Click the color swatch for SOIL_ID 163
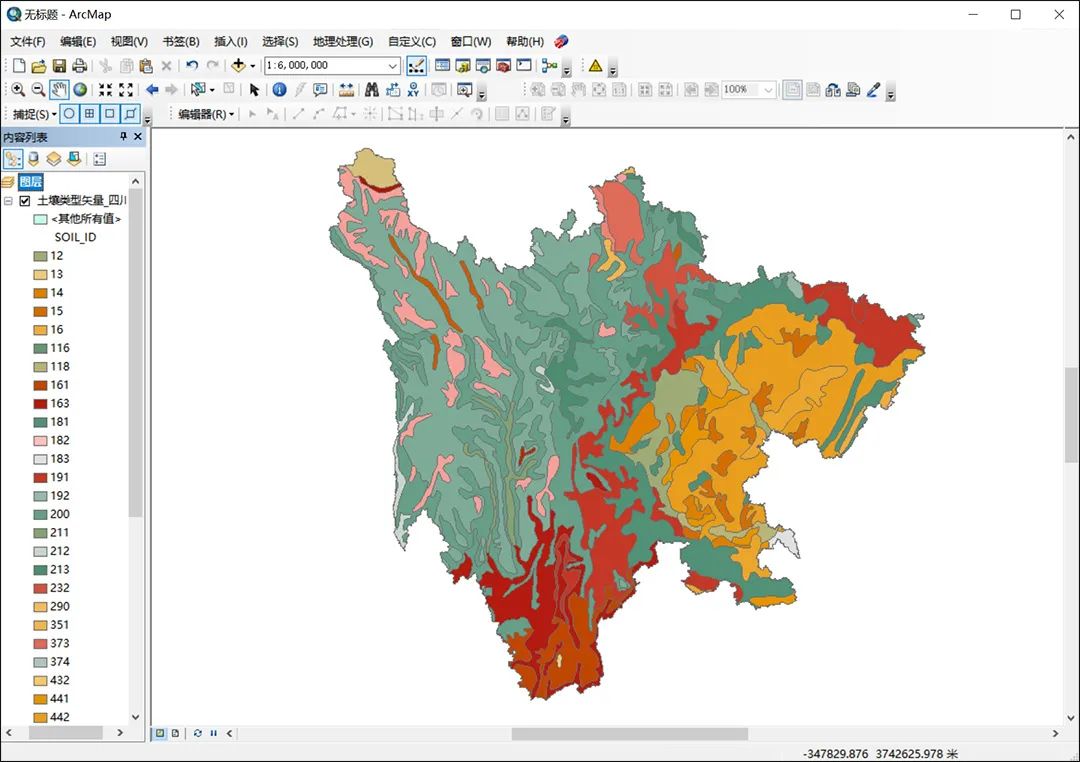 coord(41,404)
